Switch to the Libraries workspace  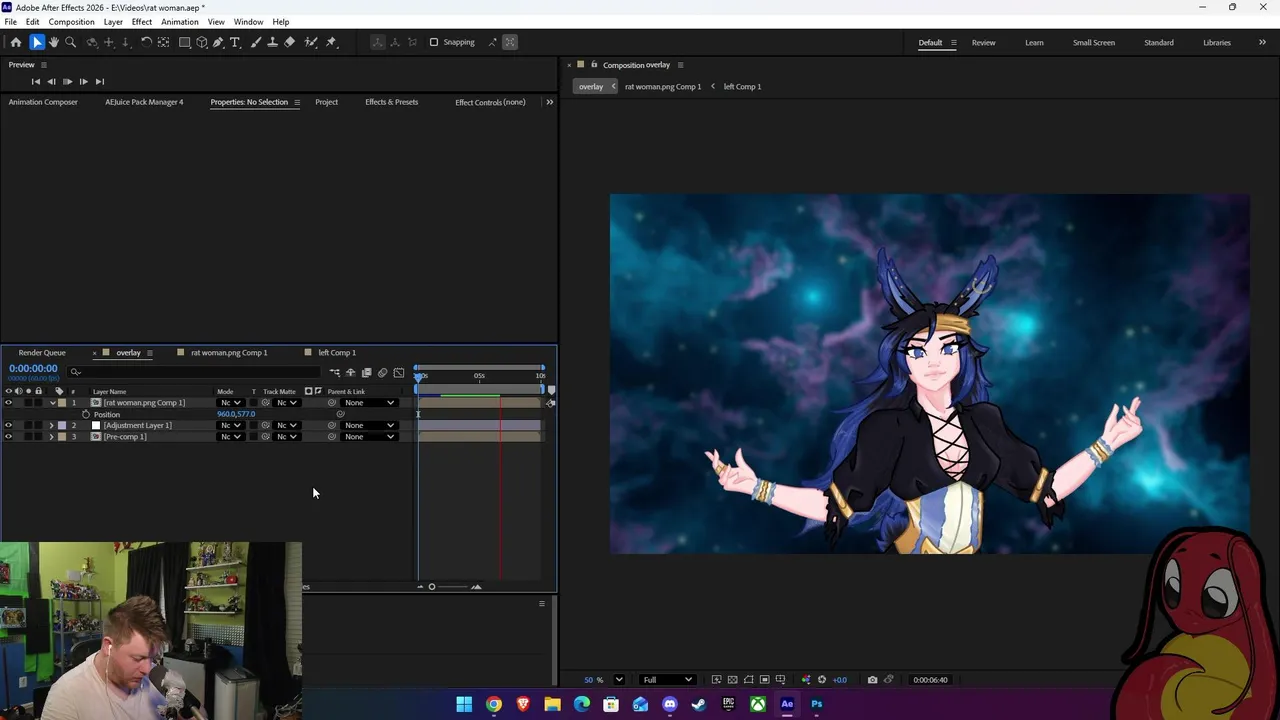coord(1217,43)
